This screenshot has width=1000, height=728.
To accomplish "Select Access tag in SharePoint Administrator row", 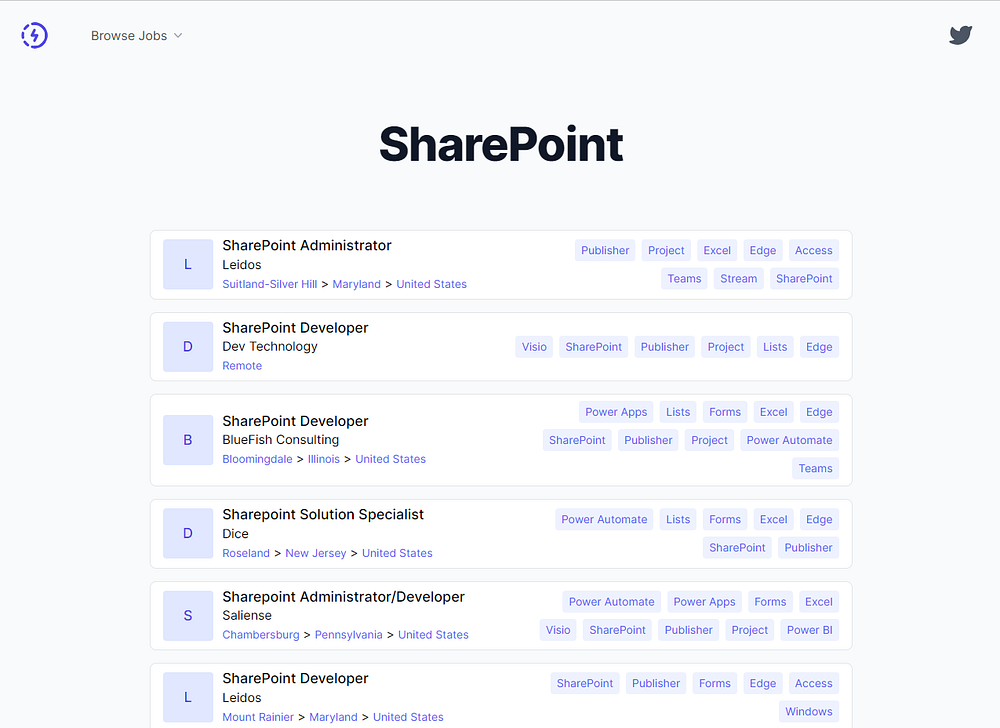I will click(x=814, y=251).
